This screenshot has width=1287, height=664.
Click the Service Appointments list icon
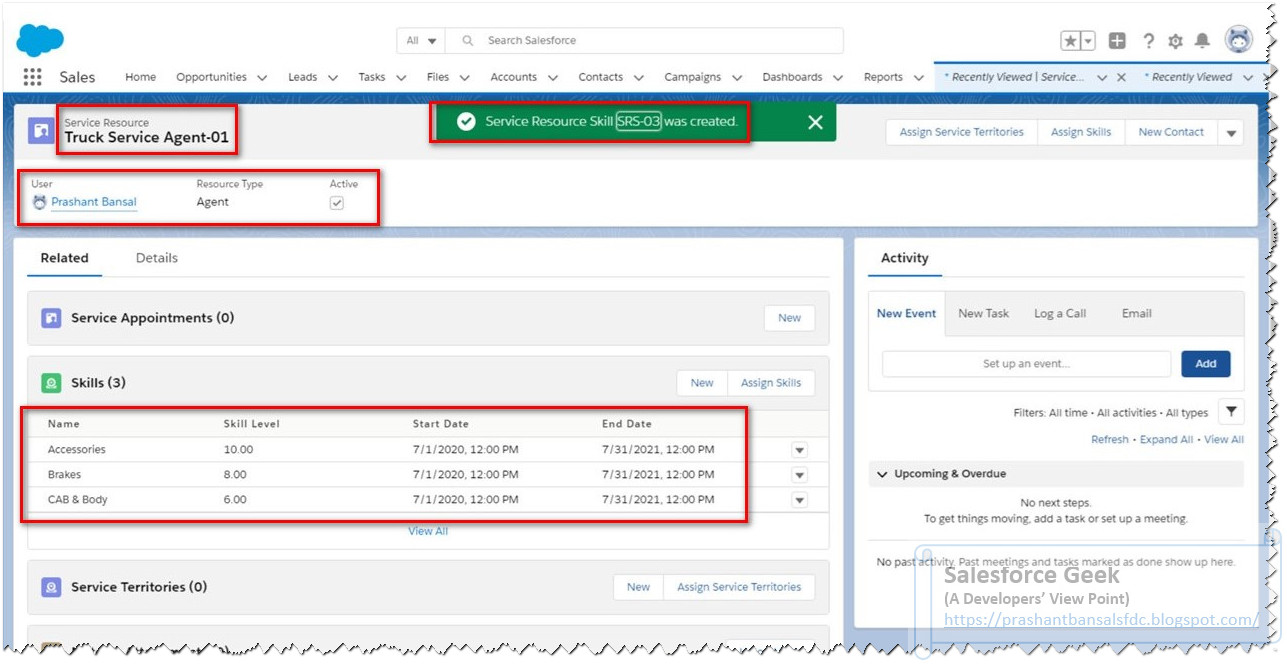point(51,318)
